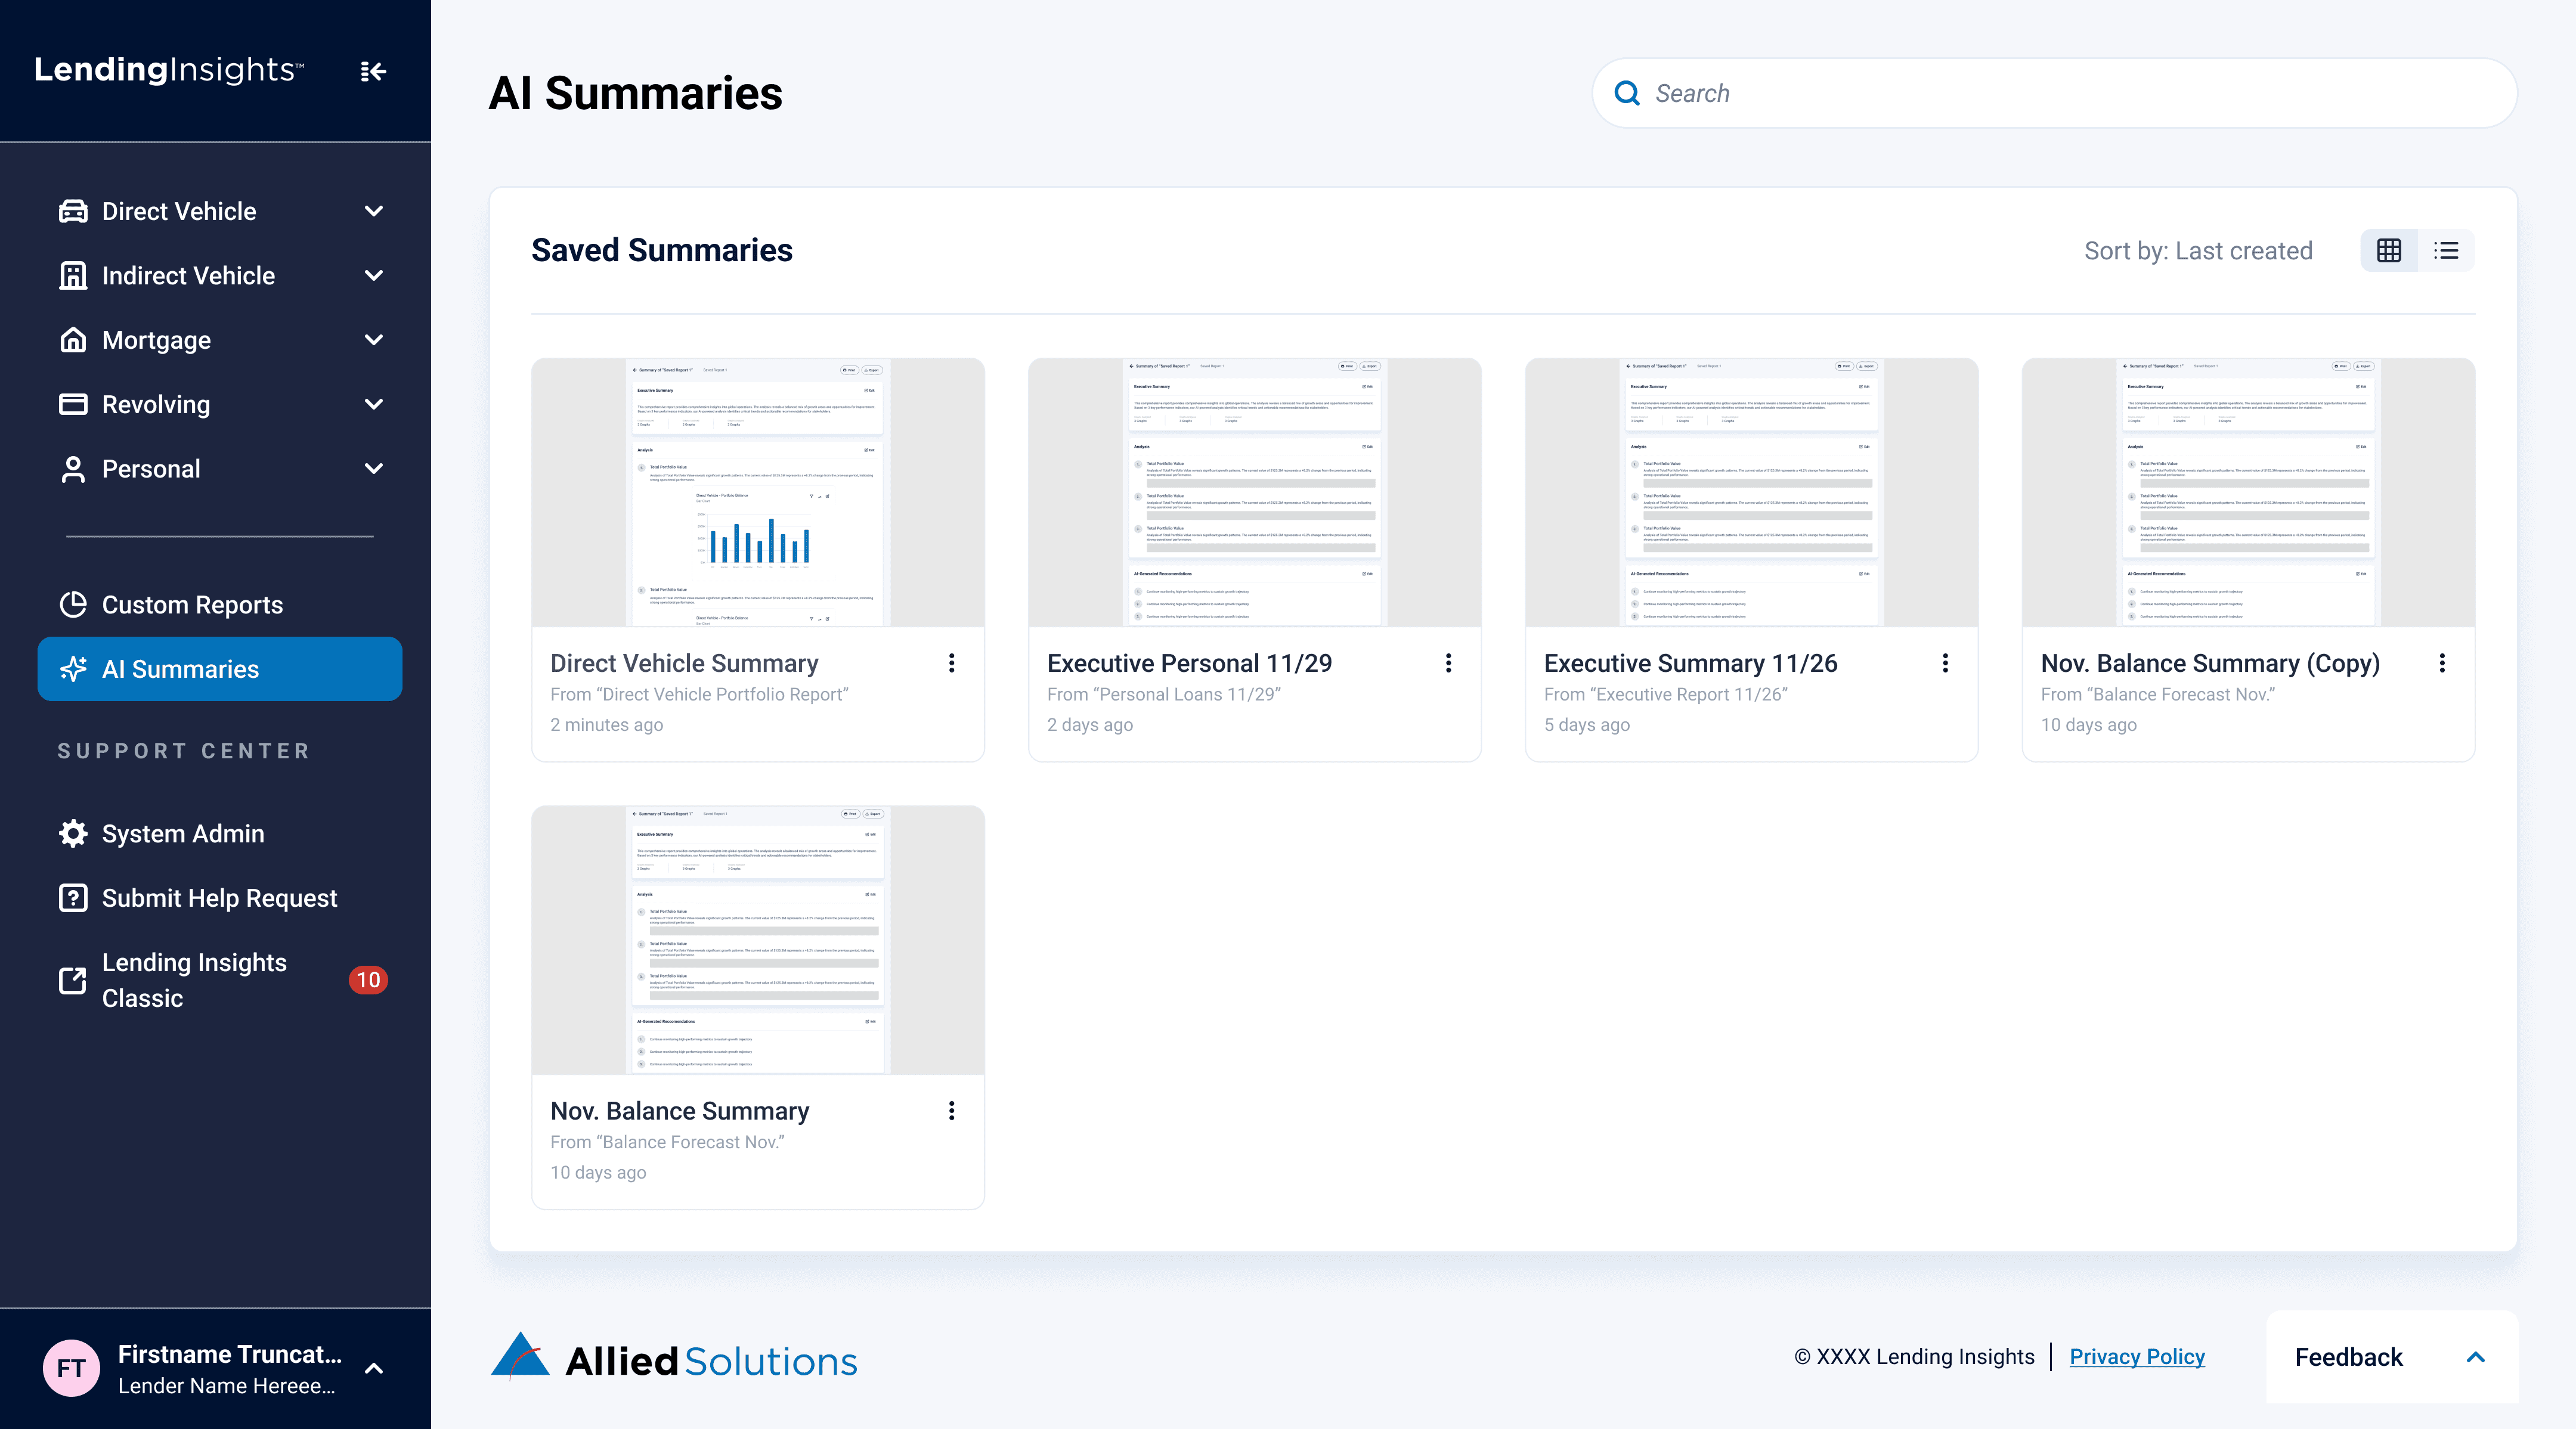Click the search magnifier icon
2576x1429 pixels.
(1627, 93)
